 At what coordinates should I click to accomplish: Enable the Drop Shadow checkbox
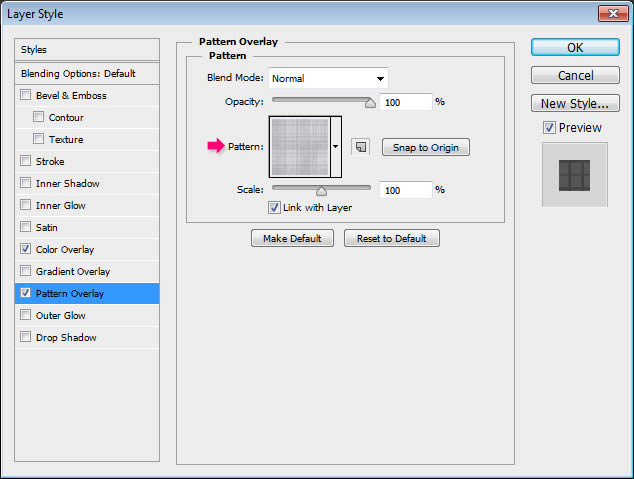25,337
